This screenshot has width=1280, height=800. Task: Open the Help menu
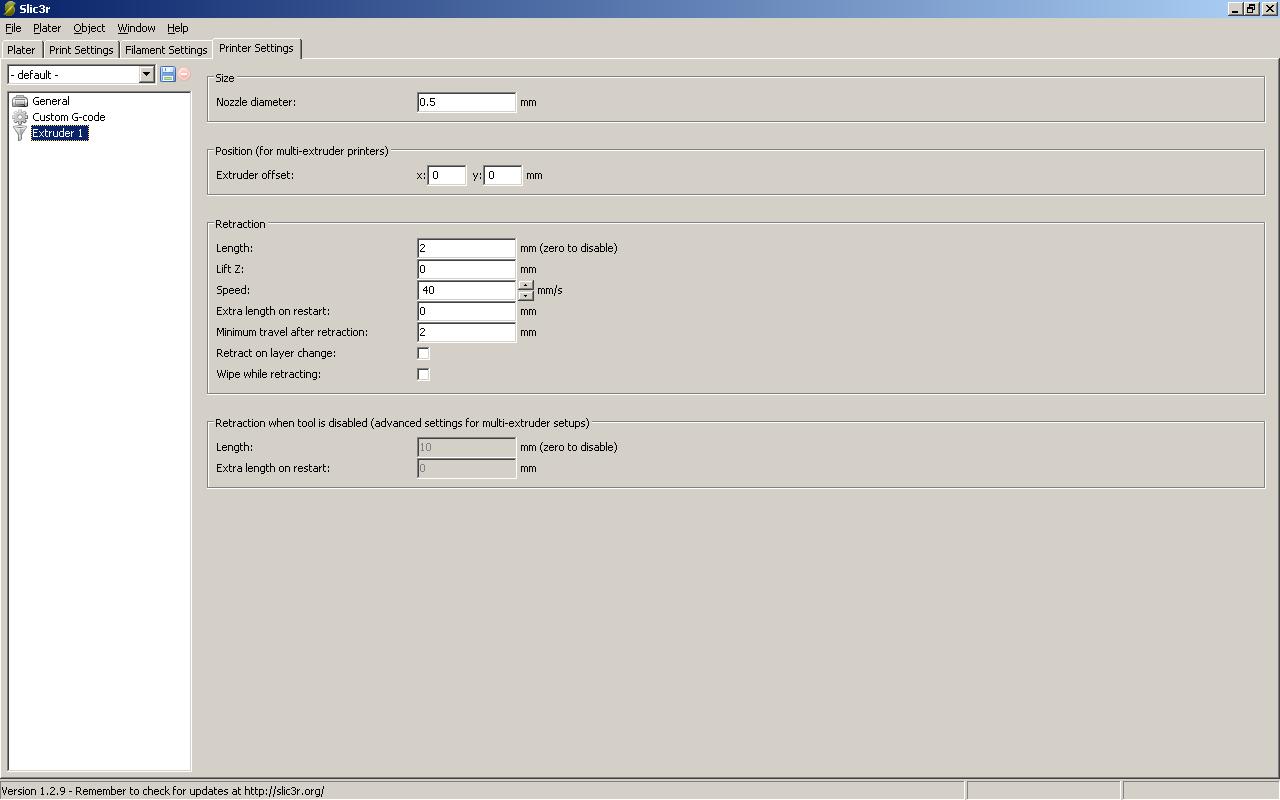178,28
